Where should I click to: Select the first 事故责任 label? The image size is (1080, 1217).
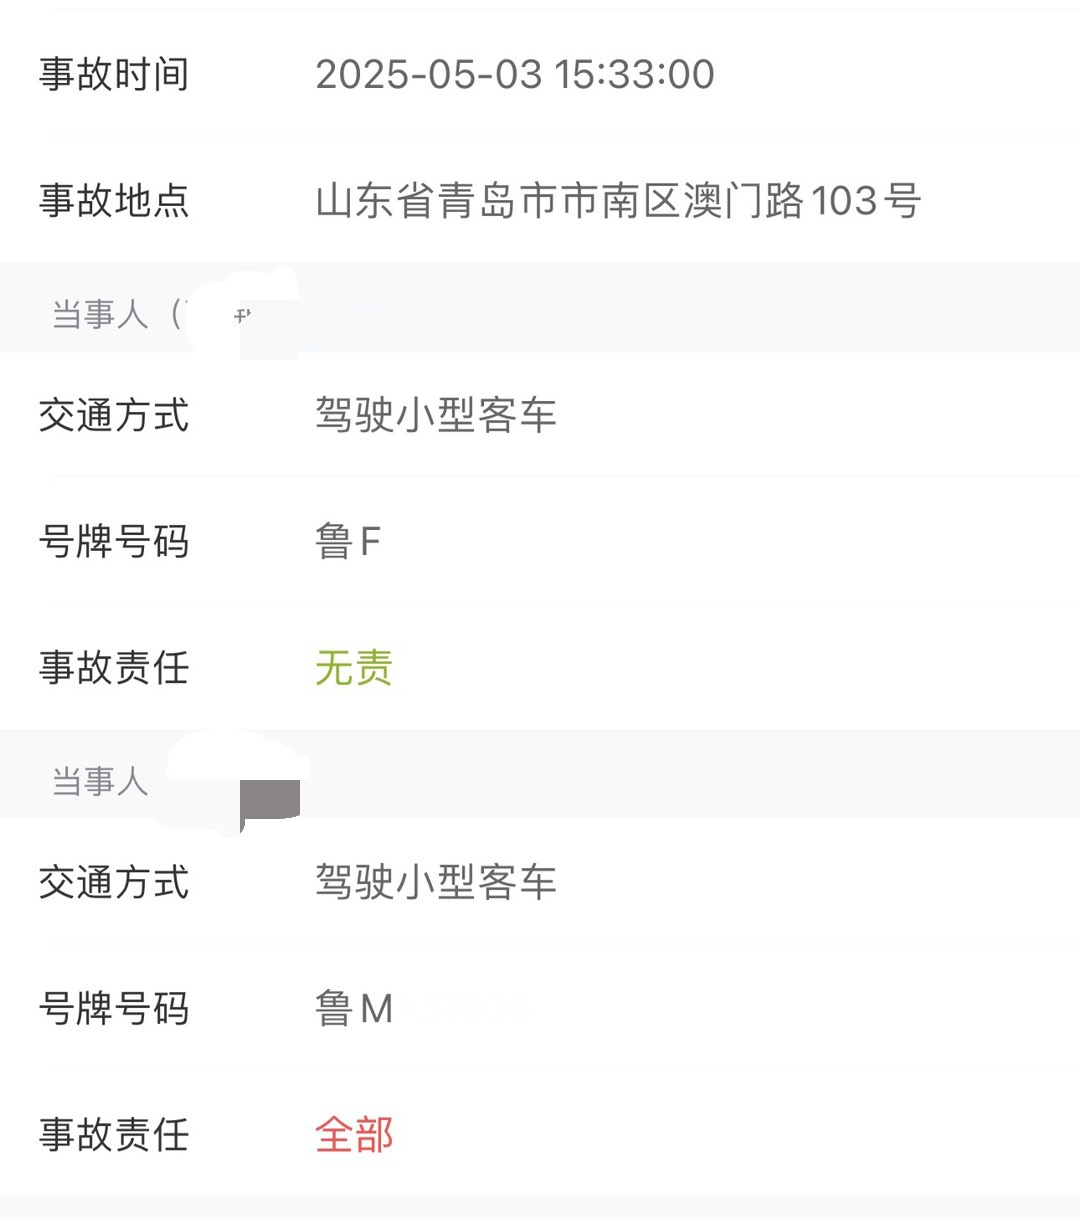point(114,667)
